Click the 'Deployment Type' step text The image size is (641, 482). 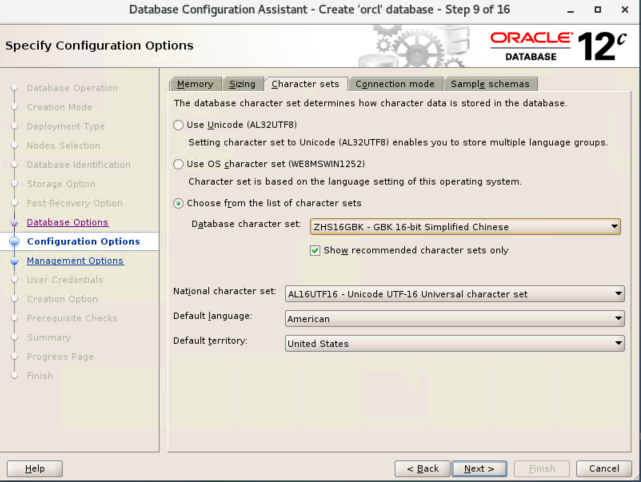pyautogui.click(x=66, y=126)
